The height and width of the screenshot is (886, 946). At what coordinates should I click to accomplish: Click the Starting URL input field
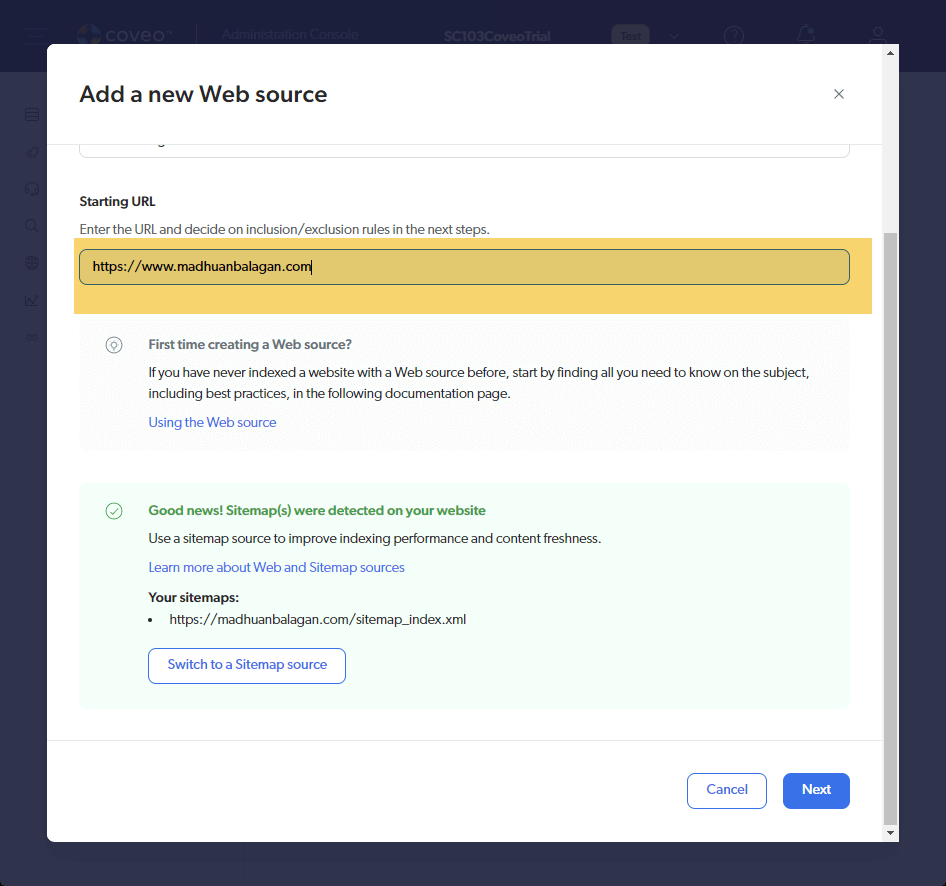click(464, 267)
